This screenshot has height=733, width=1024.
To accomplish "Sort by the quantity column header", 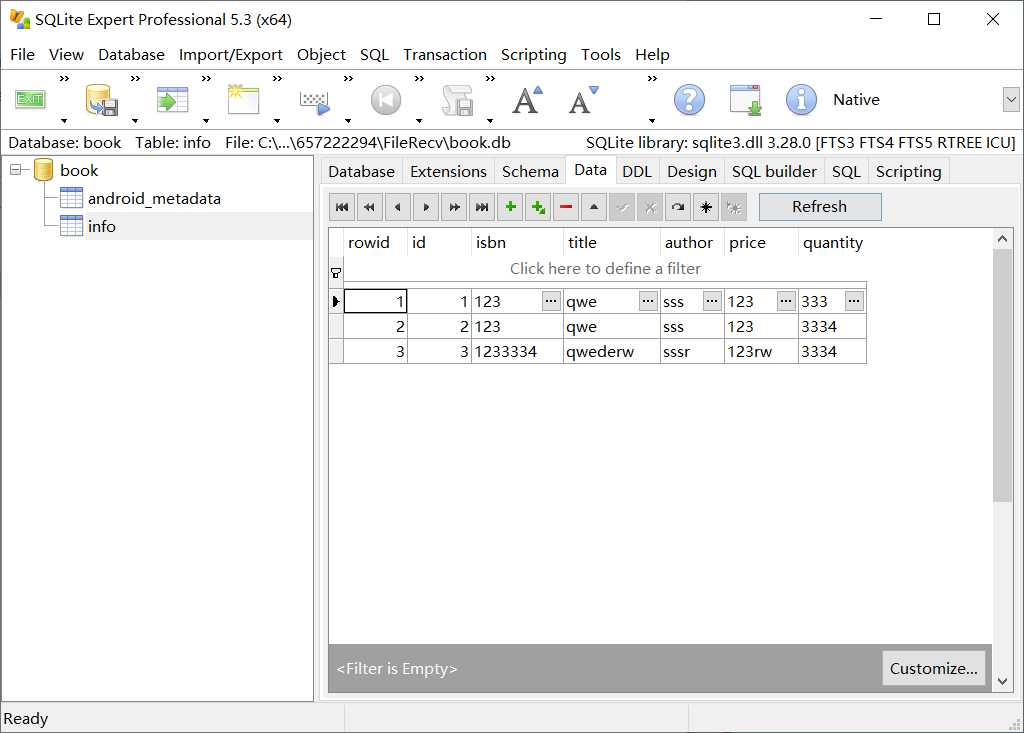I will (832, 243).
